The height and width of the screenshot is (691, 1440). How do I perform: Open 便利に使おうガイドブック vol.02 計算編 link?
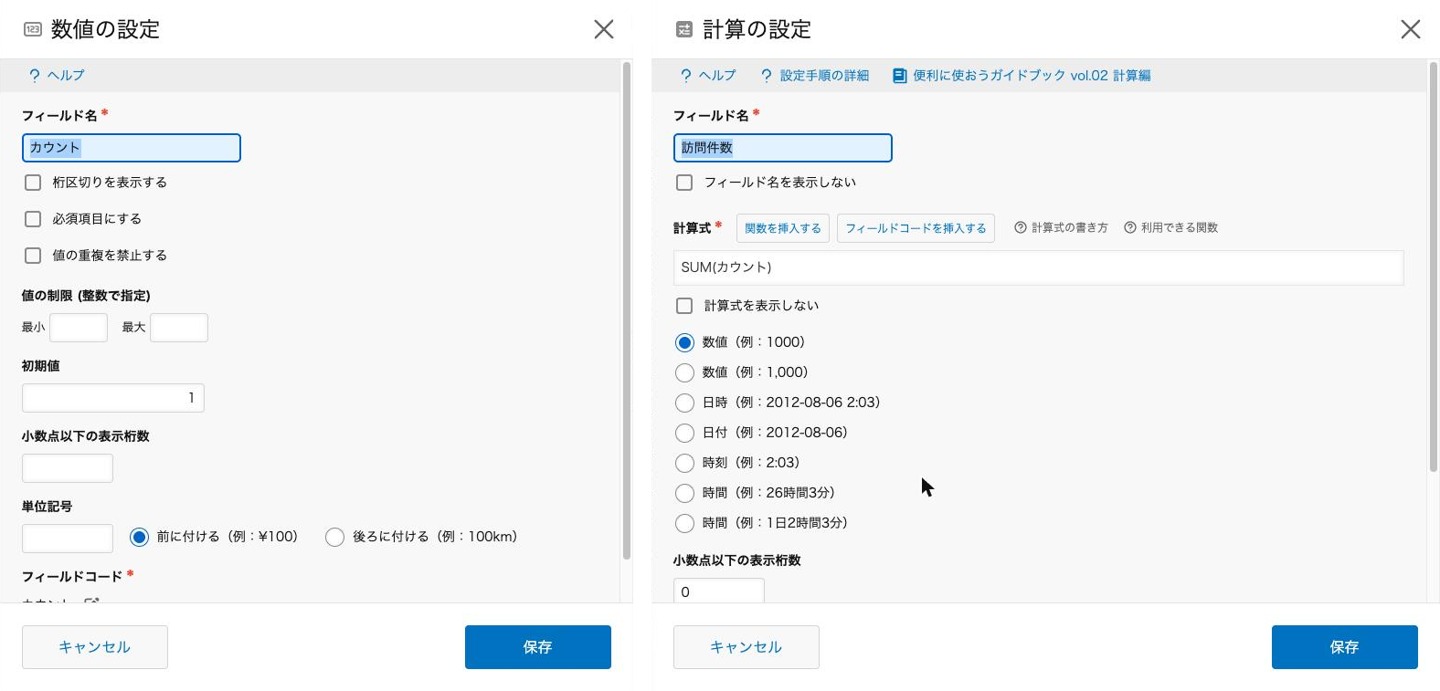(x=1032, y=75)
